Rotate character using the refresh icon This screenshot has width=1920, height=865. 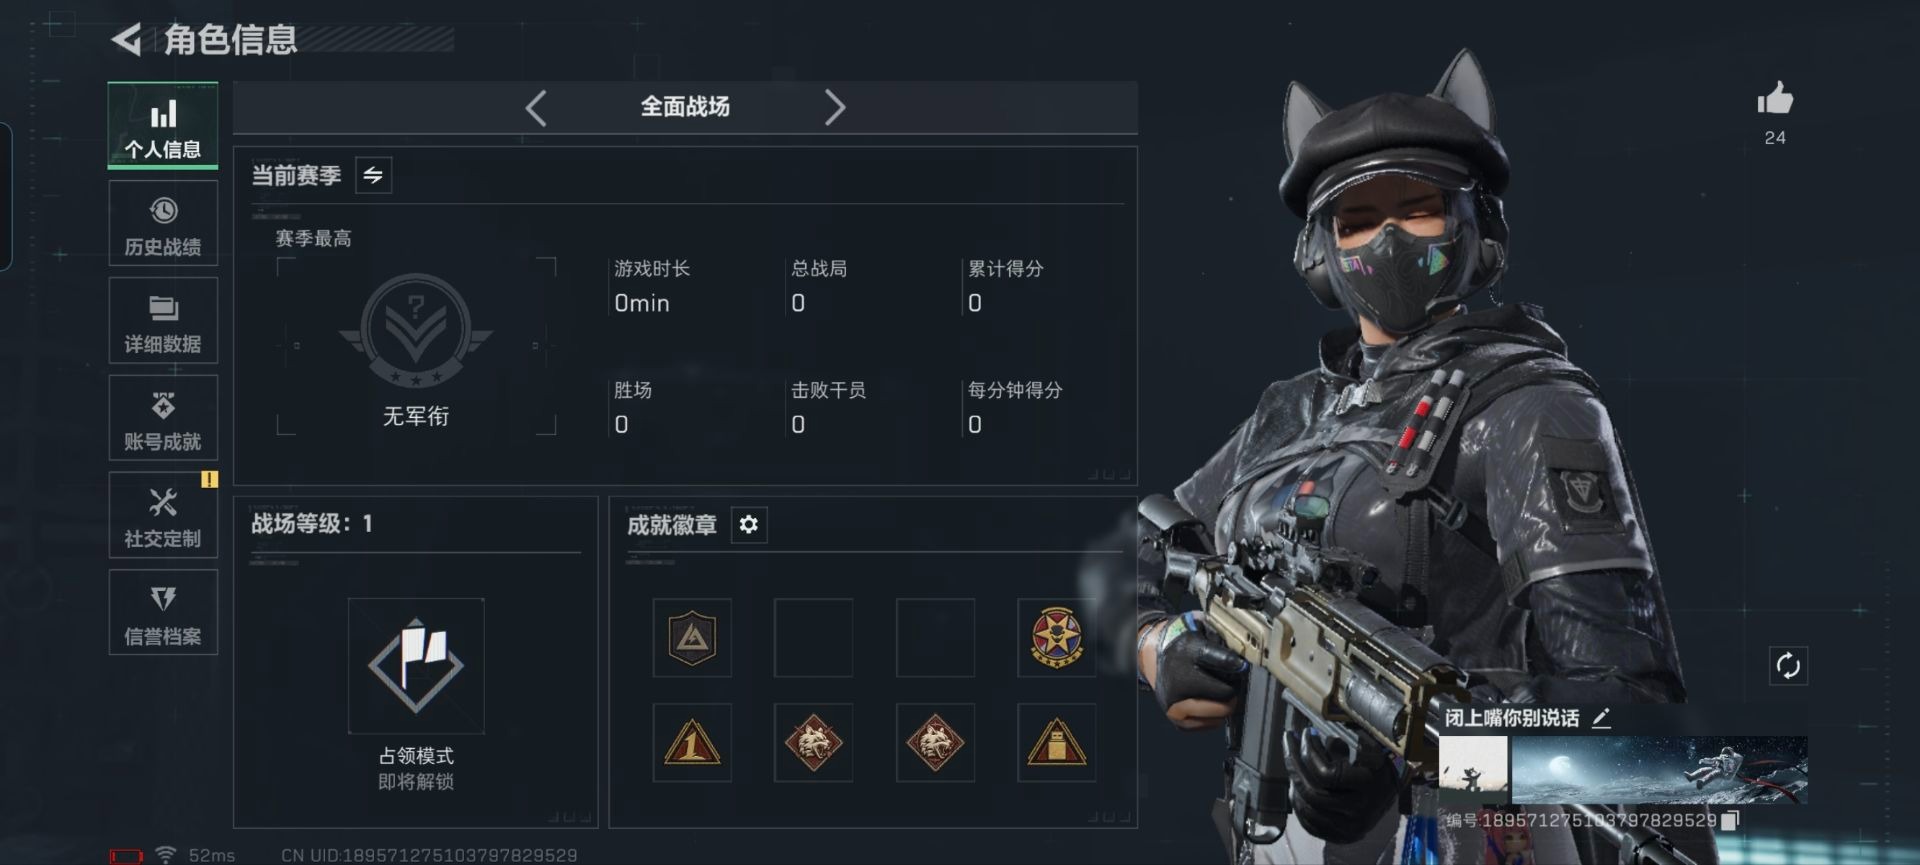coord(1788,665)
